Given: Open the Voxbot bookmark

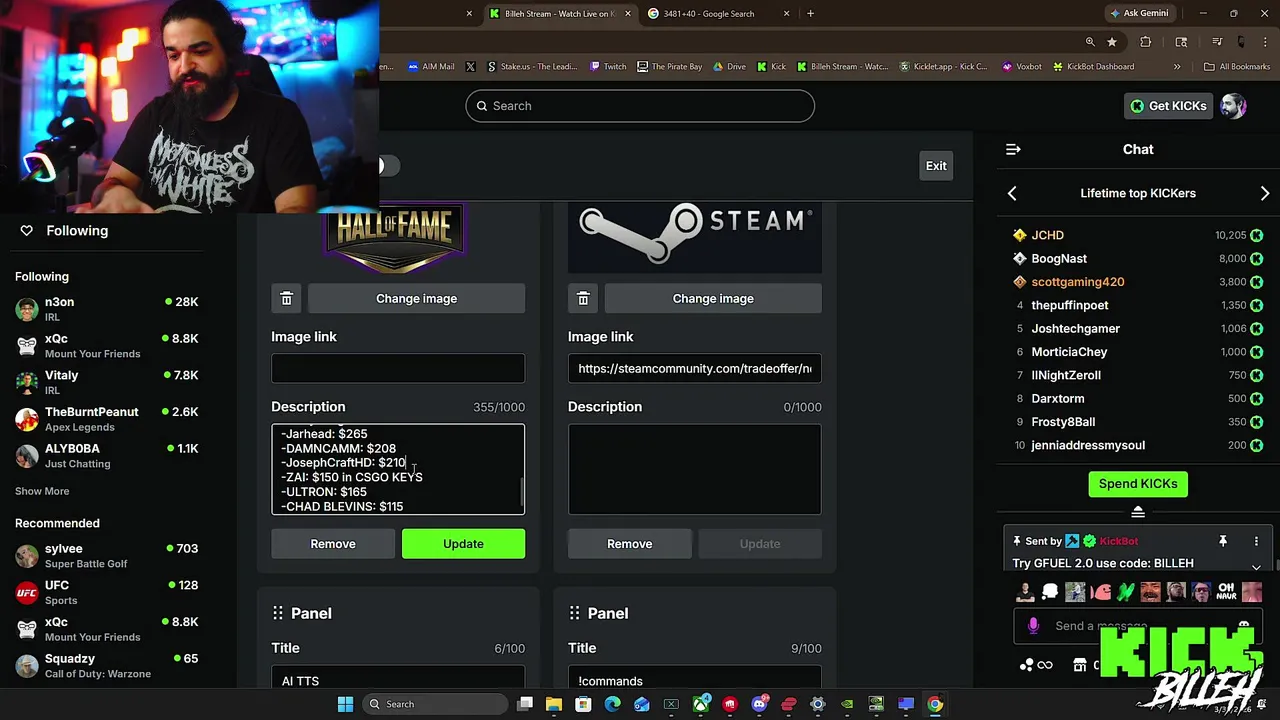Looking at the screenshot, I should (1021, 67).
